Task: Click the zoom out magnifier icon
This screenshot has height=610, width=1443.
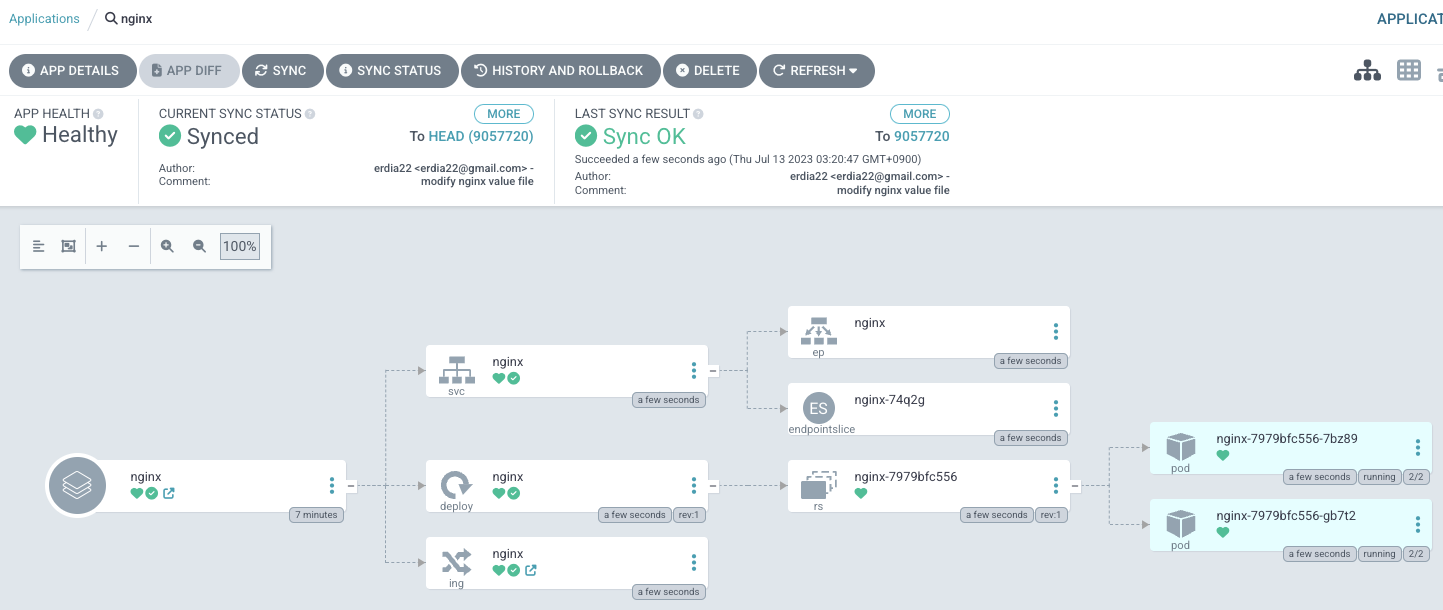Action: [x=199, y=246]
